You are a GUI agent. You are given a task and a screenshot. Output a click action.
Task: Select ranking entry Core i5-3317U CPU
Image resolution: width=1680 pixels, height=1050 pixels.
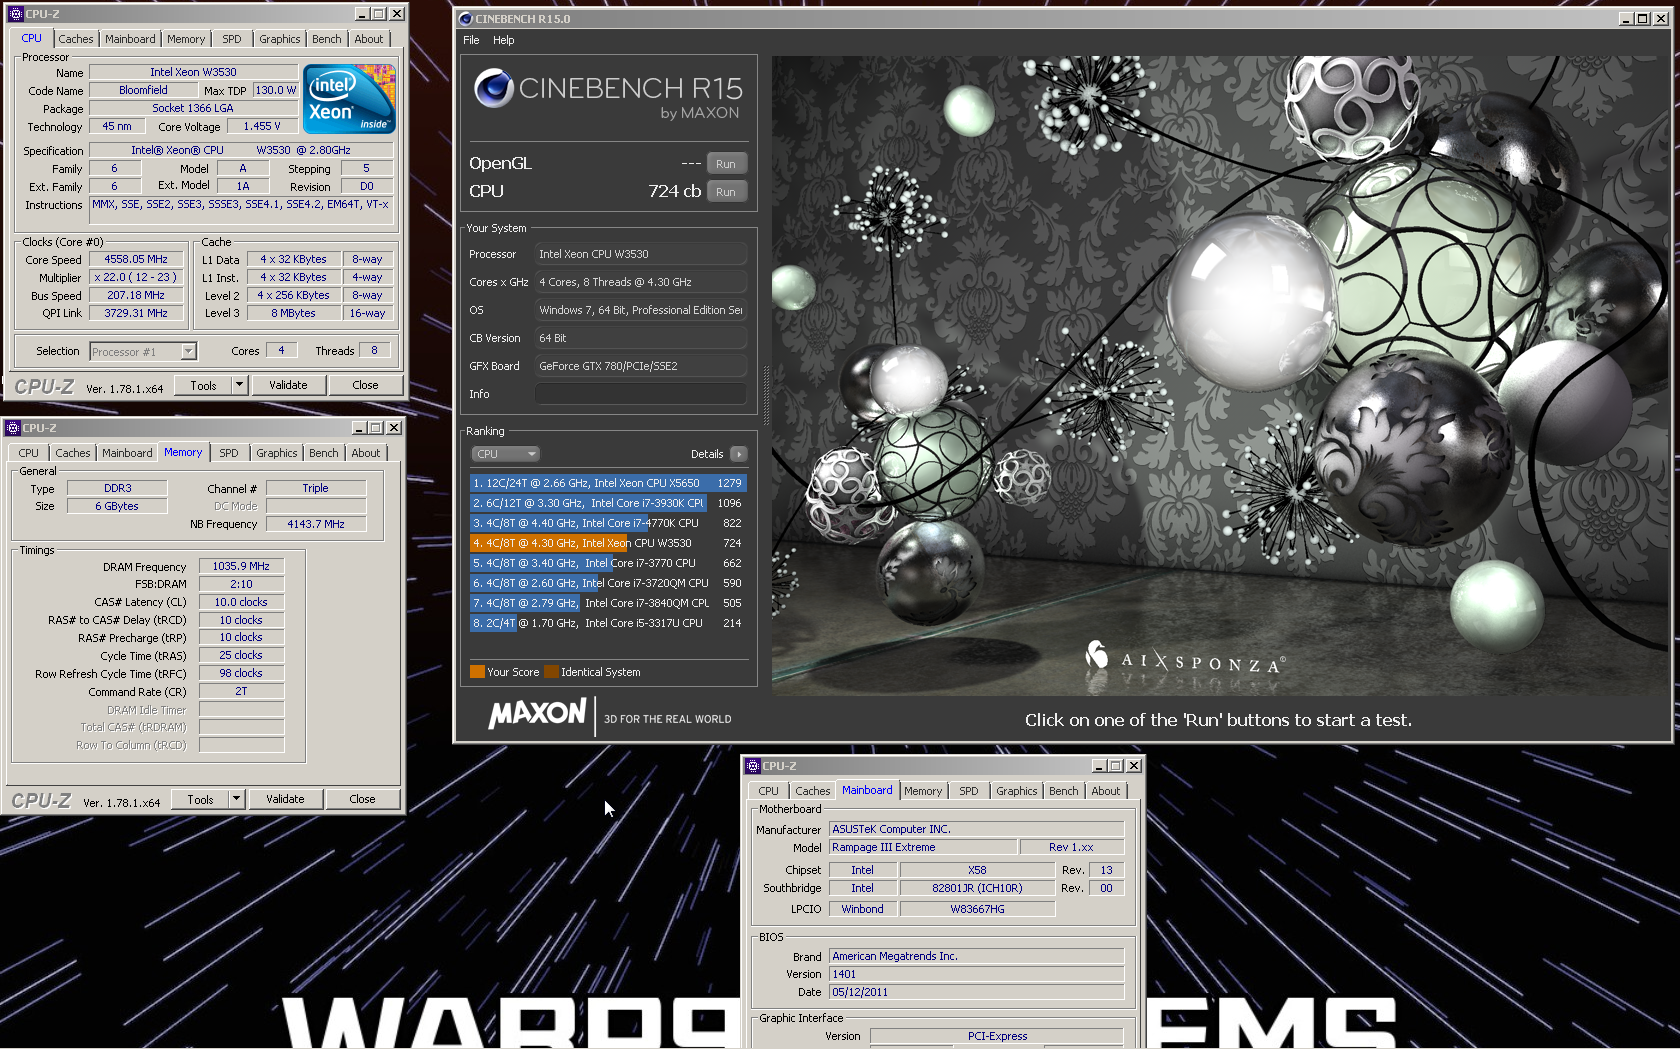(608, 623)
